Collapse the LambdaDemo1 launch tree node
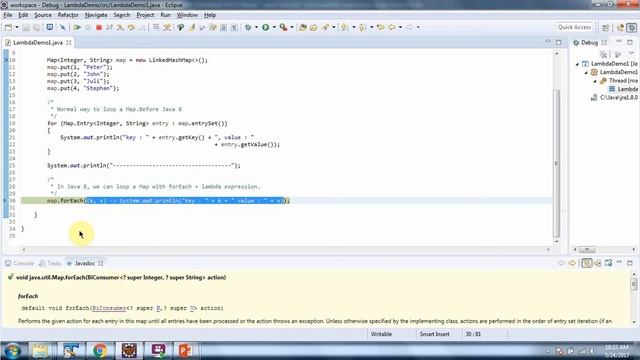 [577, 64]
